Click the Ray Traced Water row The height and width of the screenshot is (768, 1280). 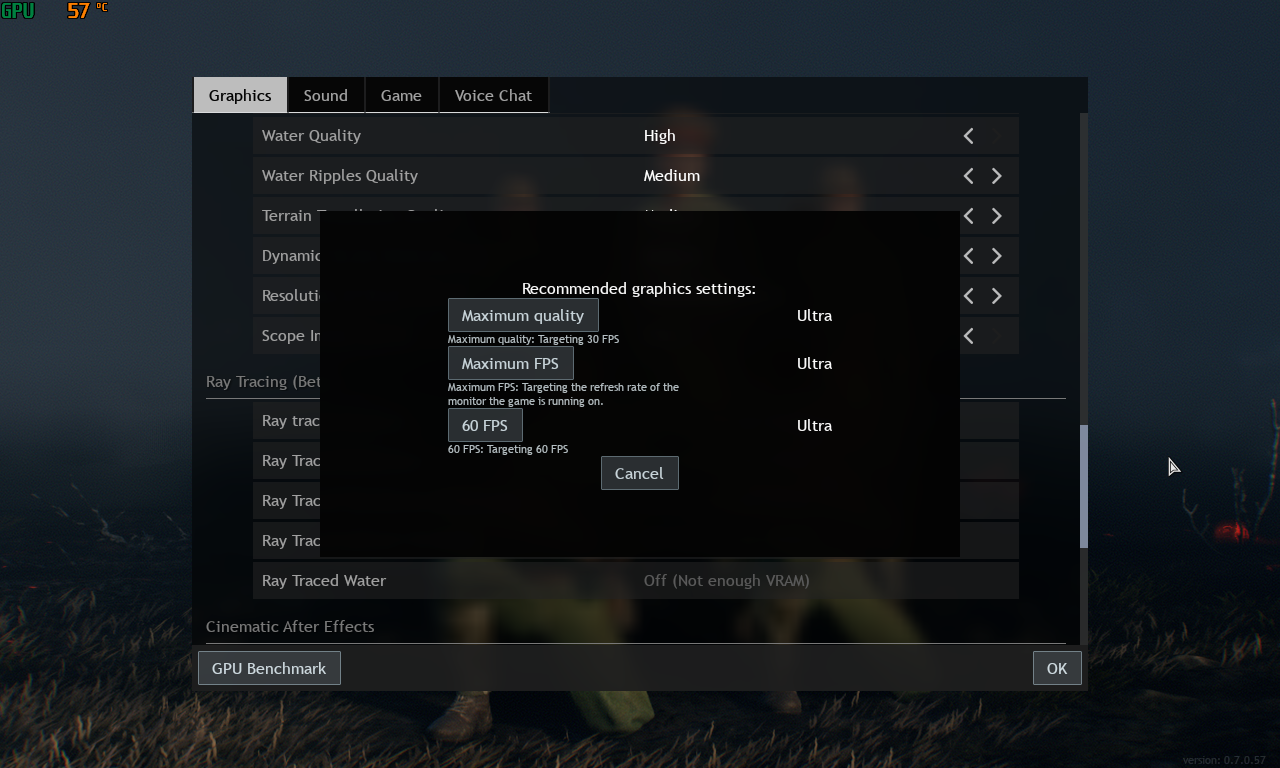tap(636, 580)
